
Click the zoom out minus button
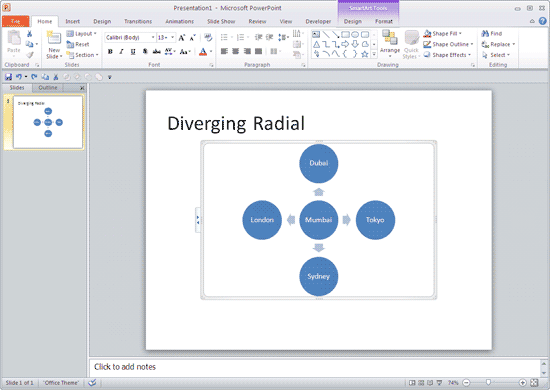(466, 383)
